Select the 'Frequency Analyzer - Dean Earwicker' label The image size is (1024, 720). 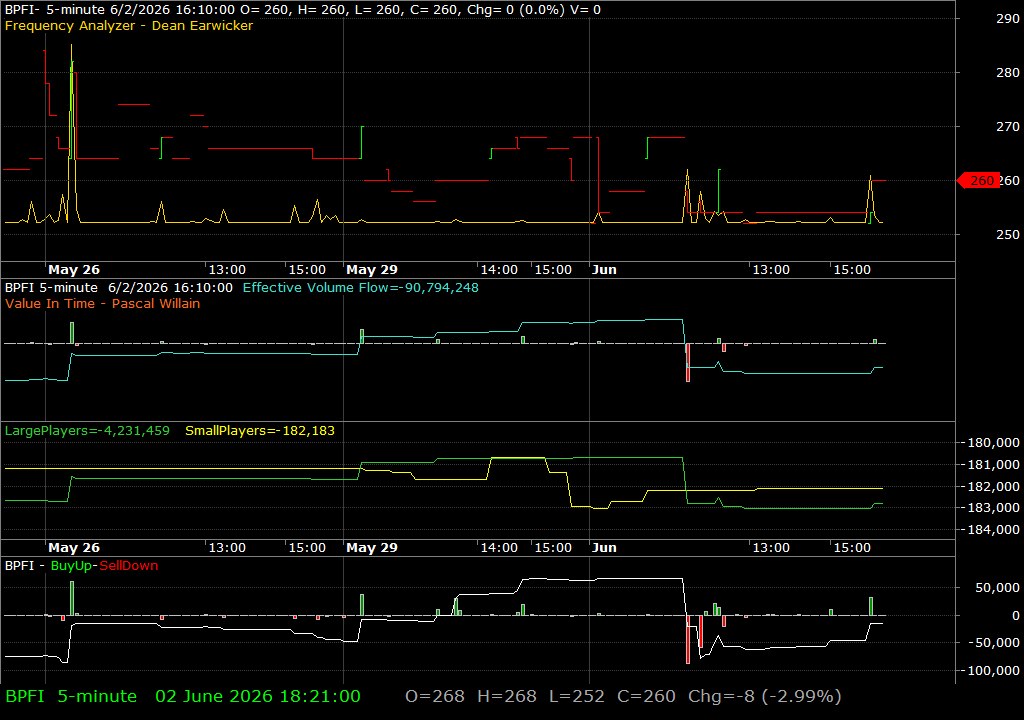pos(129,25)
